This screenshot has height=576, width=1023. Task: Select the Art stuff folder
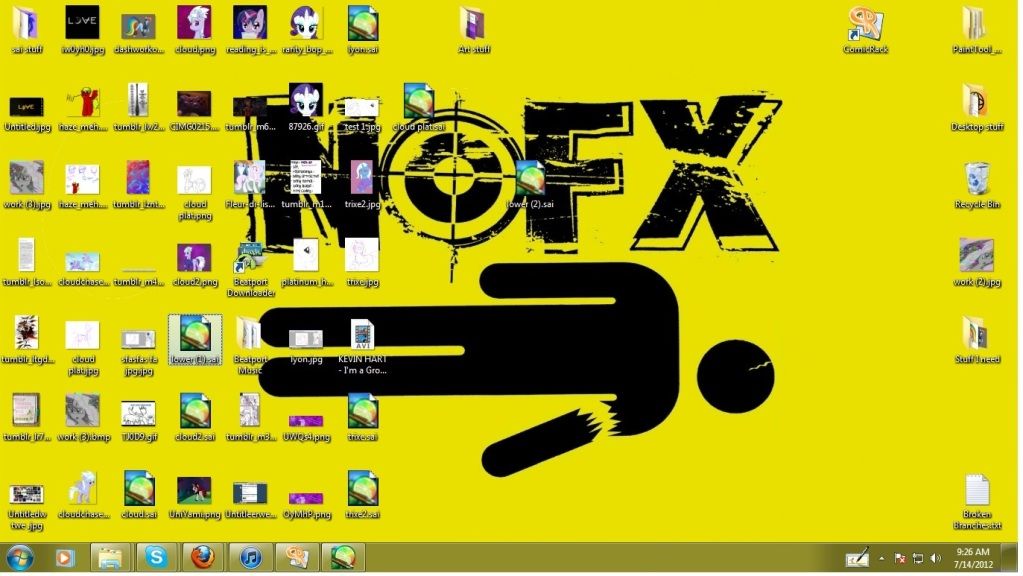(474, 29)
